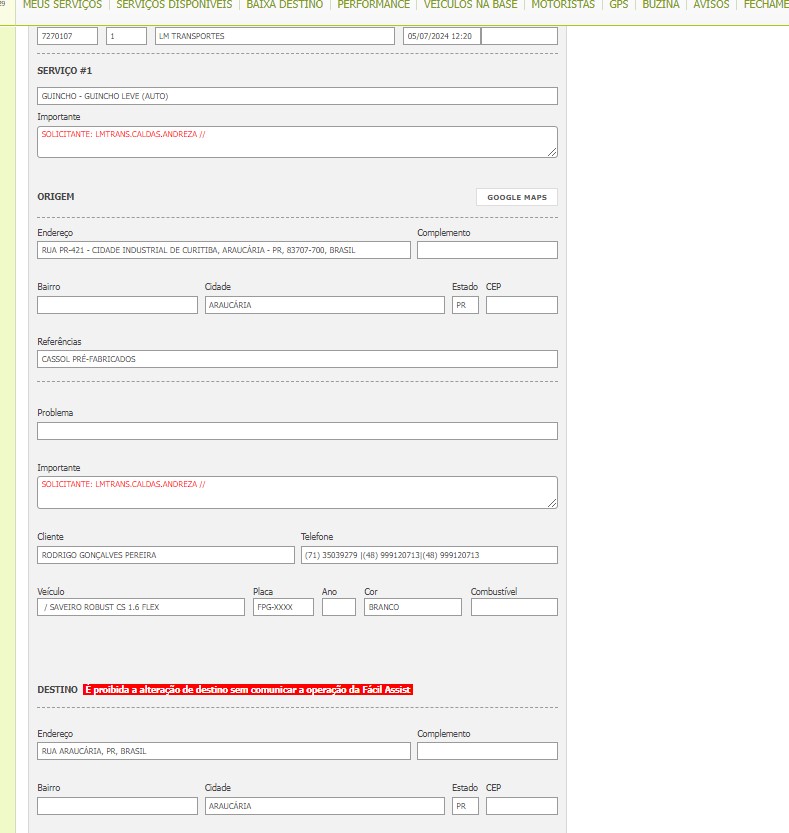Click the destination Complemento field
The image size is (789, 833).
(x=487, y=751)
